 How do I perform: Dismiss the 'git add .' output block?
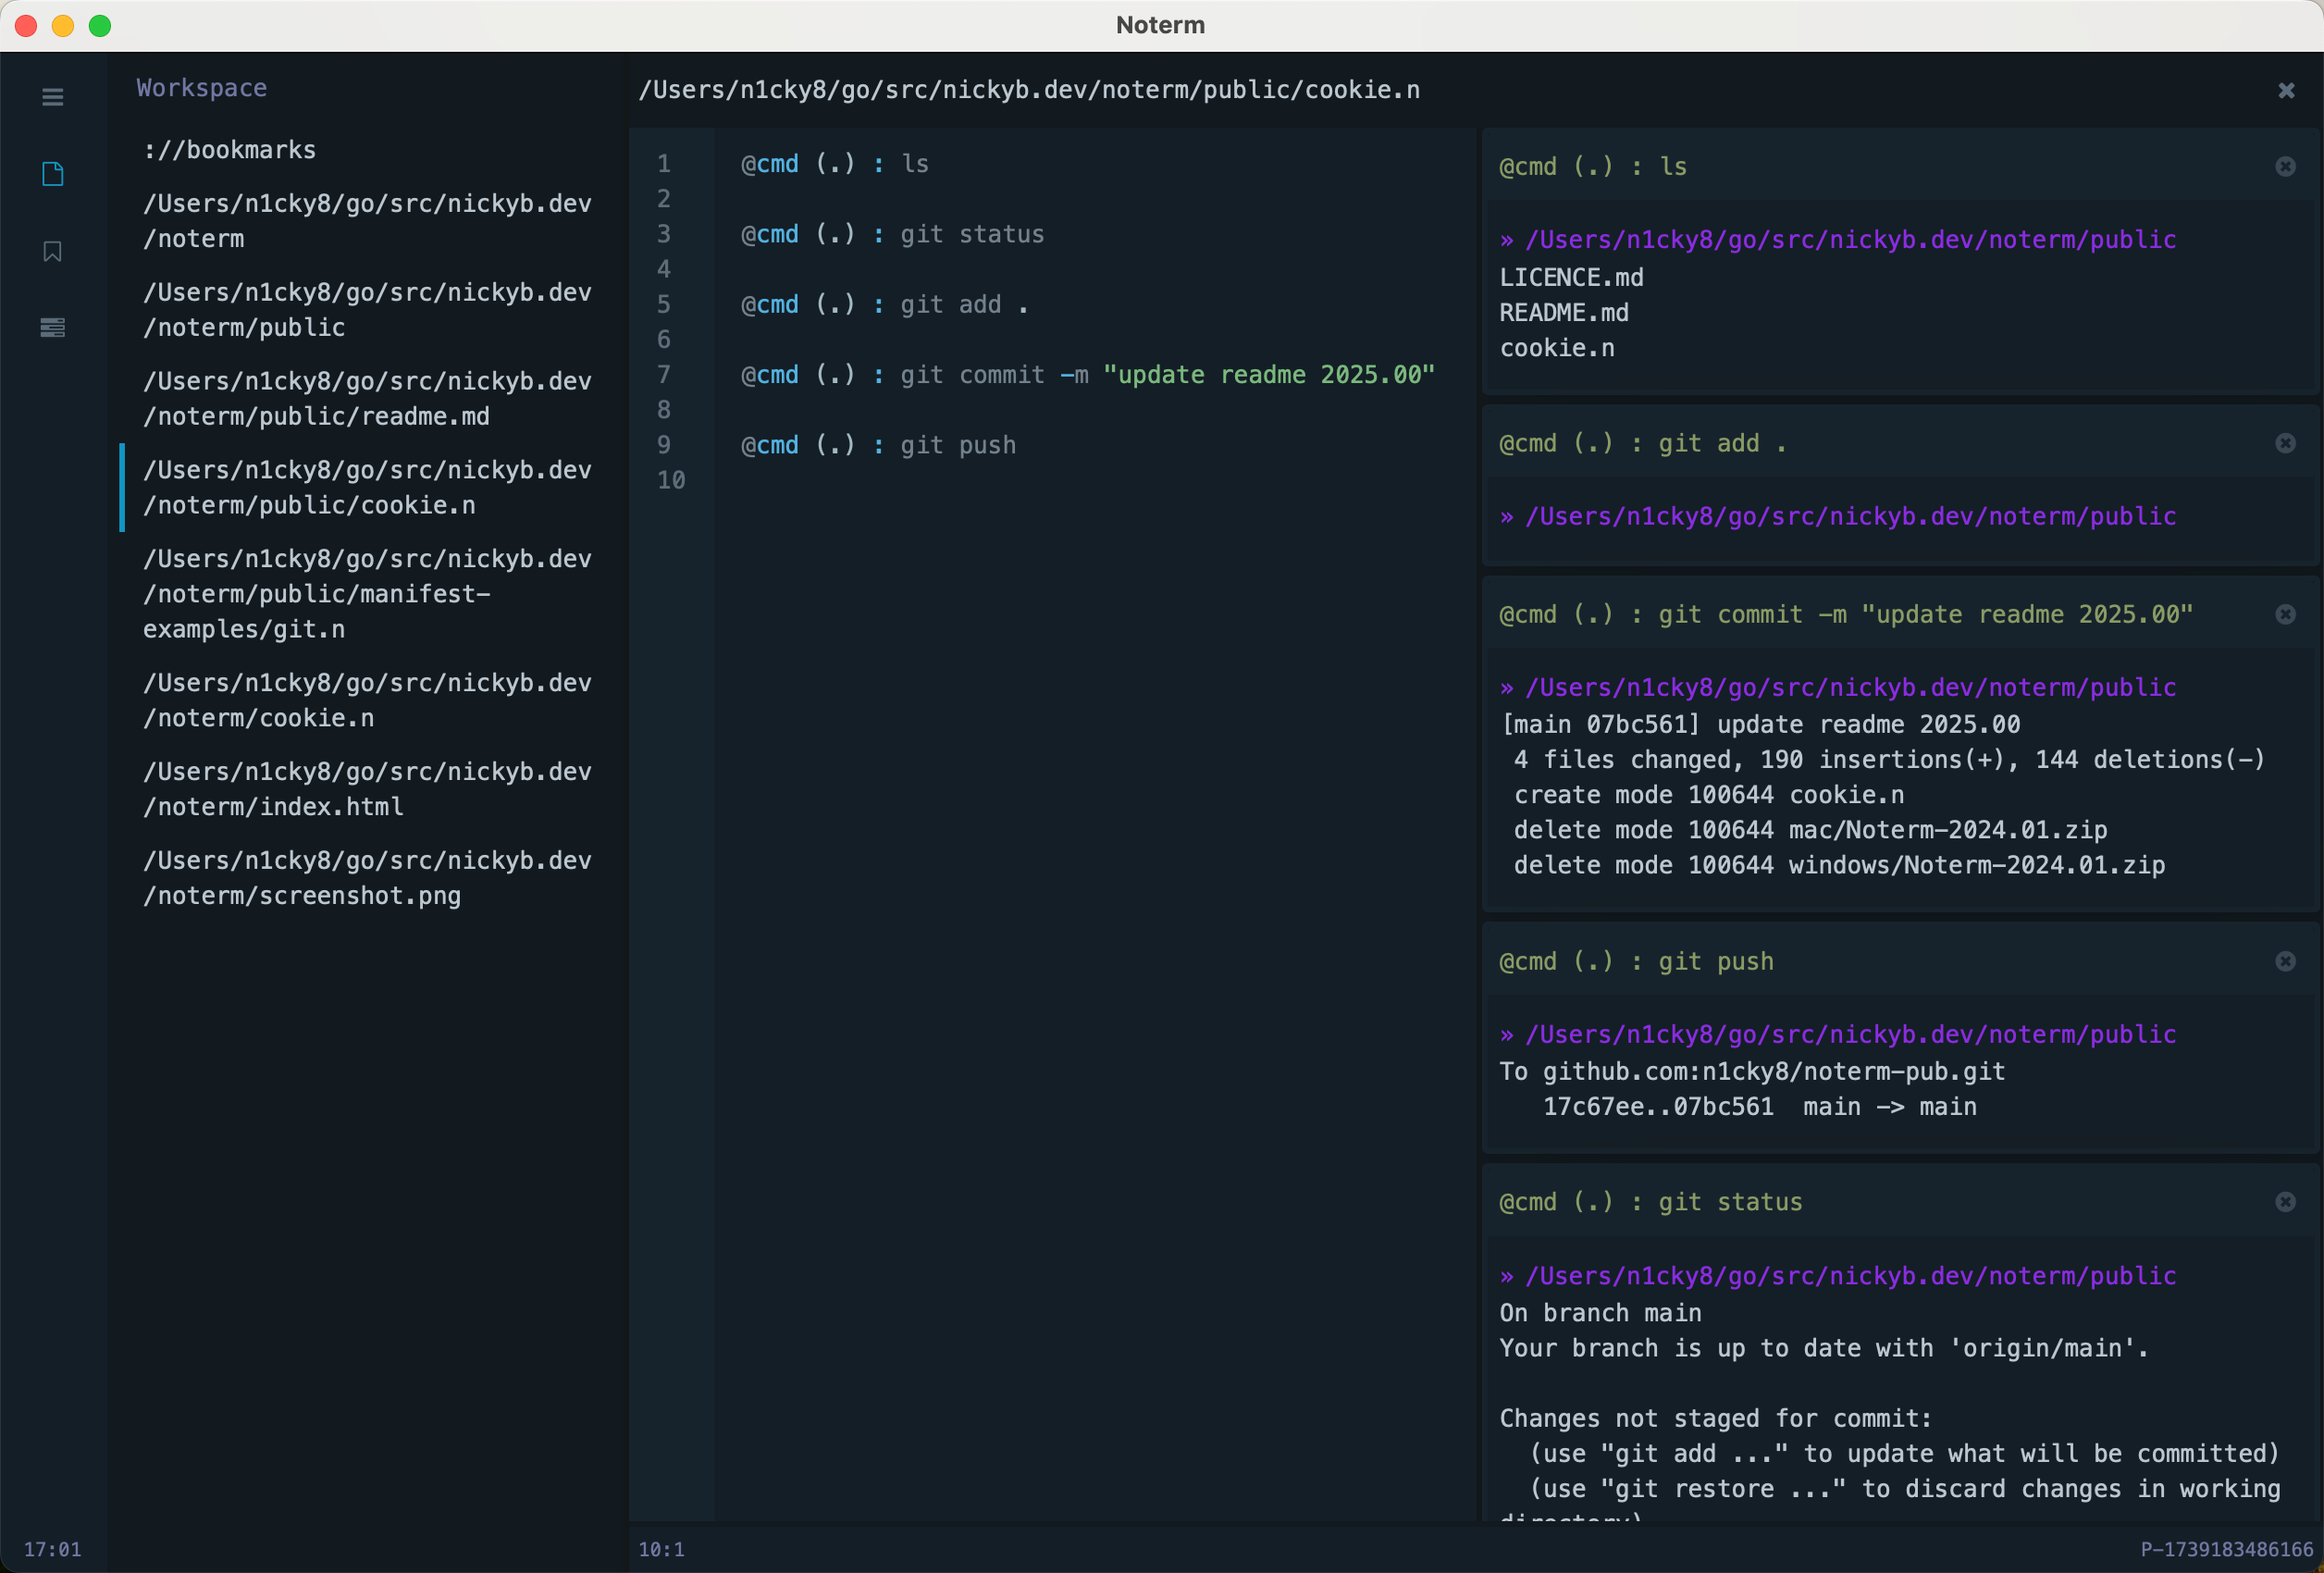coord(2285,444)
